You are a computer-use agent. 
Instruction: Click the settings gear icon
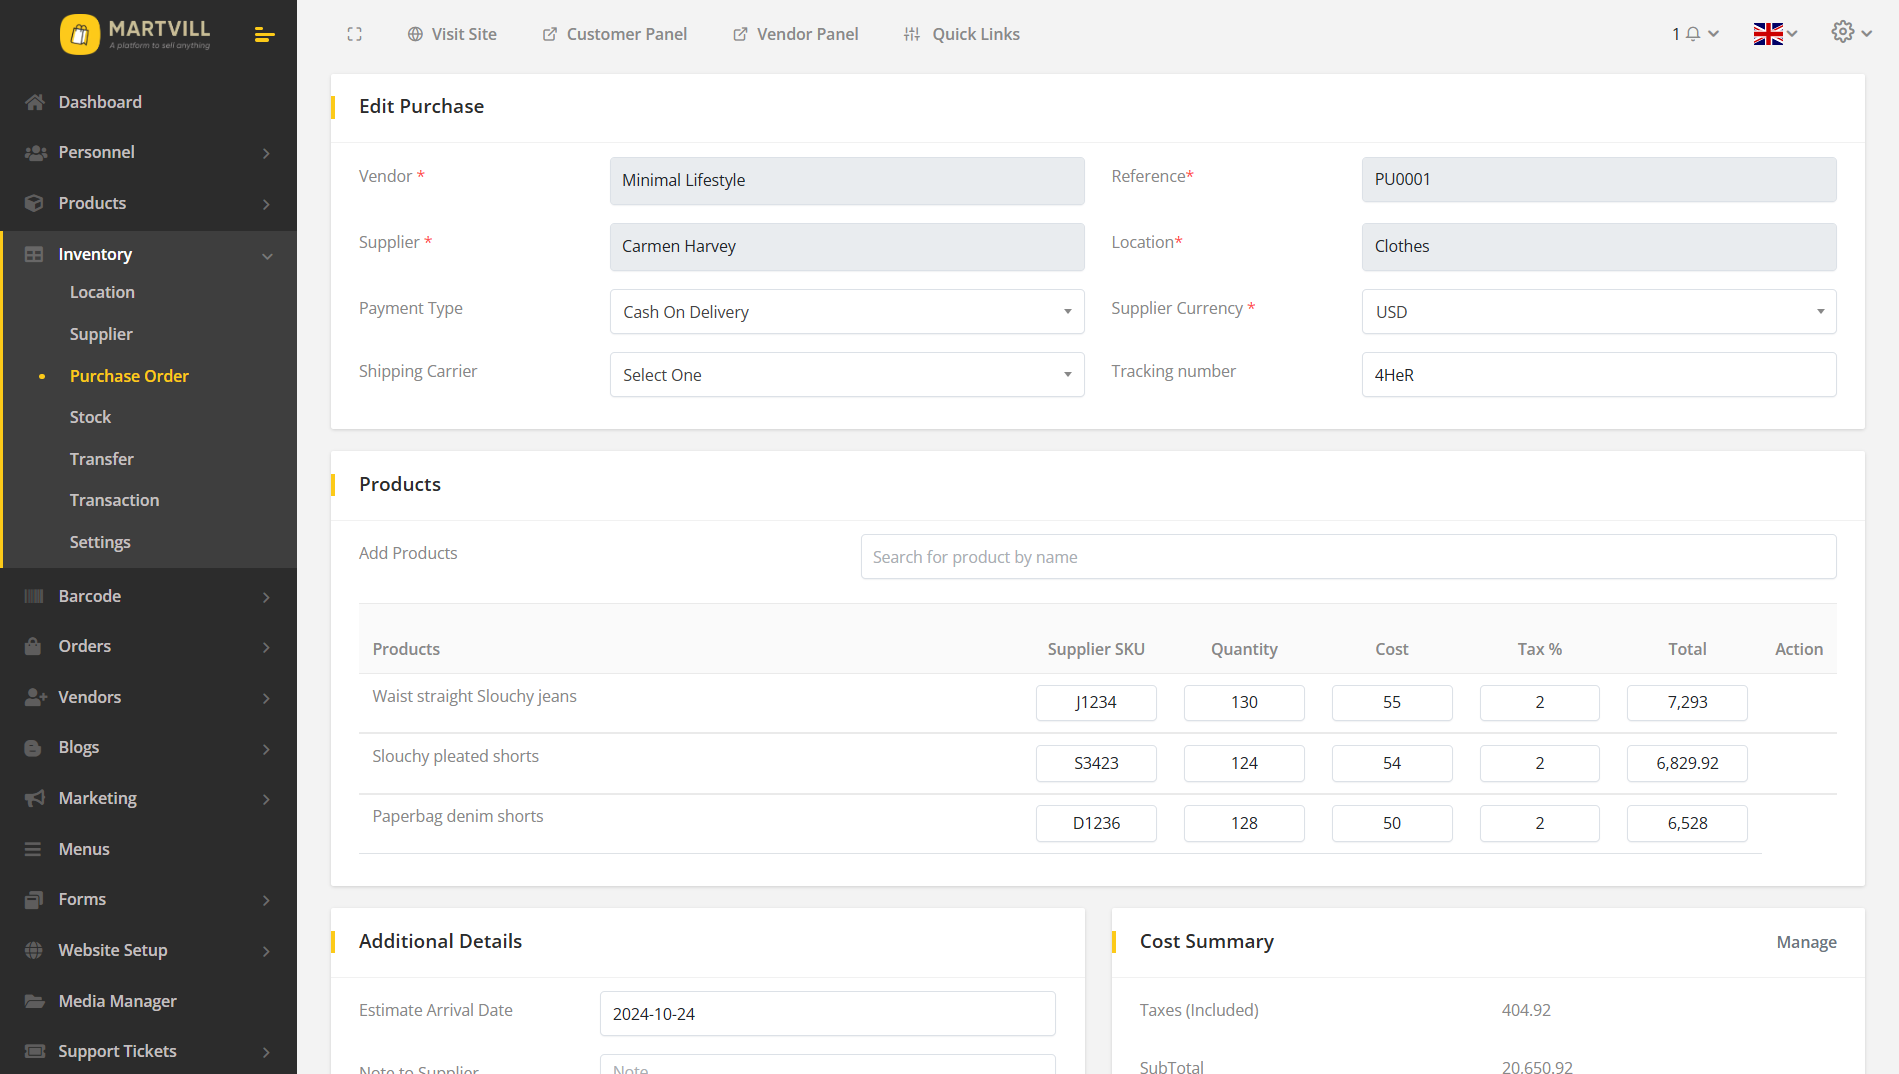click(x=1842, y=32)
